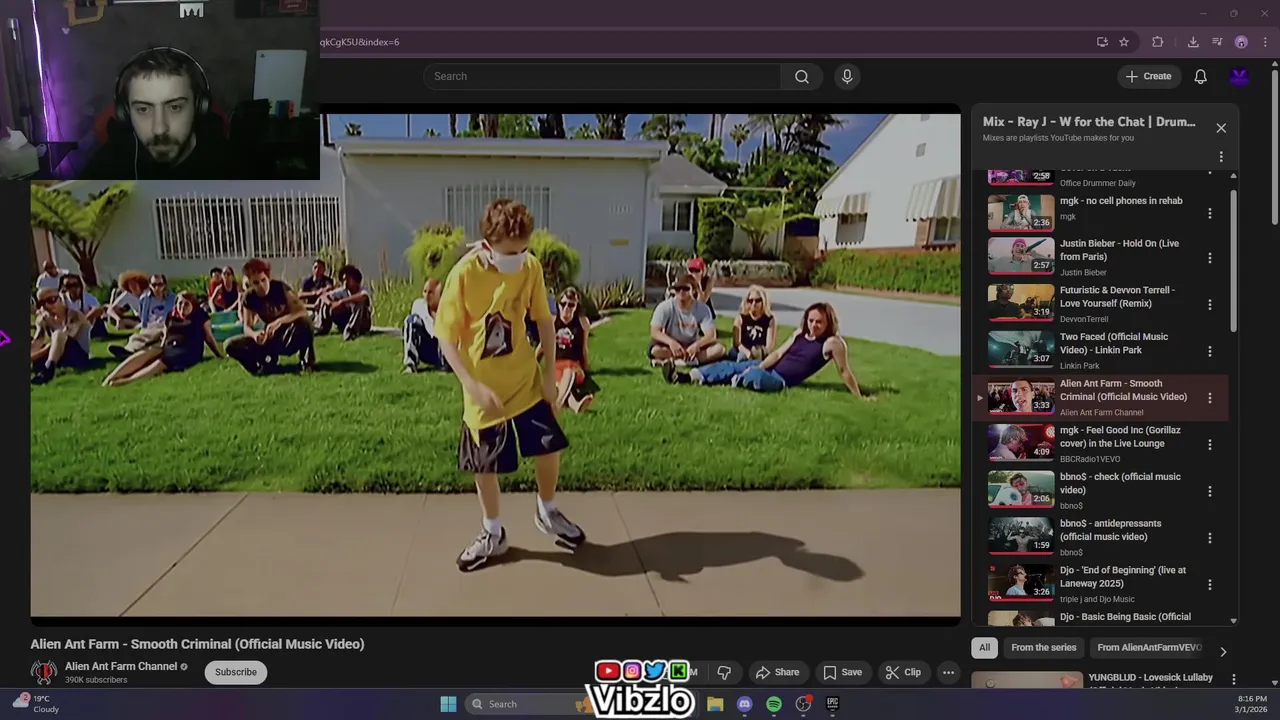
Task: Open menu for Love Yourself (Remix)
Action: (x=1209, y=304)
